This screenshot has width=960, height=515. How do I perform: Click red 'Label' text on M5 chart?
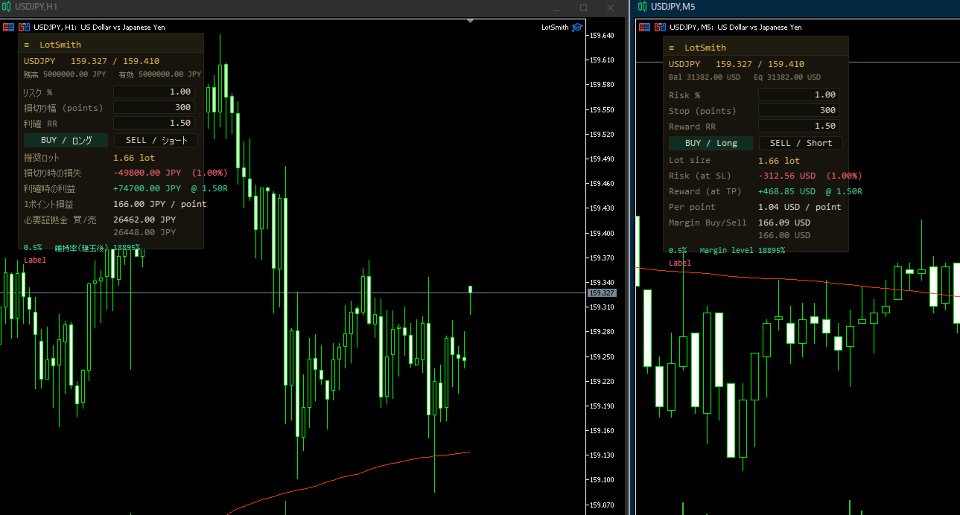click(x=680, y=263)
